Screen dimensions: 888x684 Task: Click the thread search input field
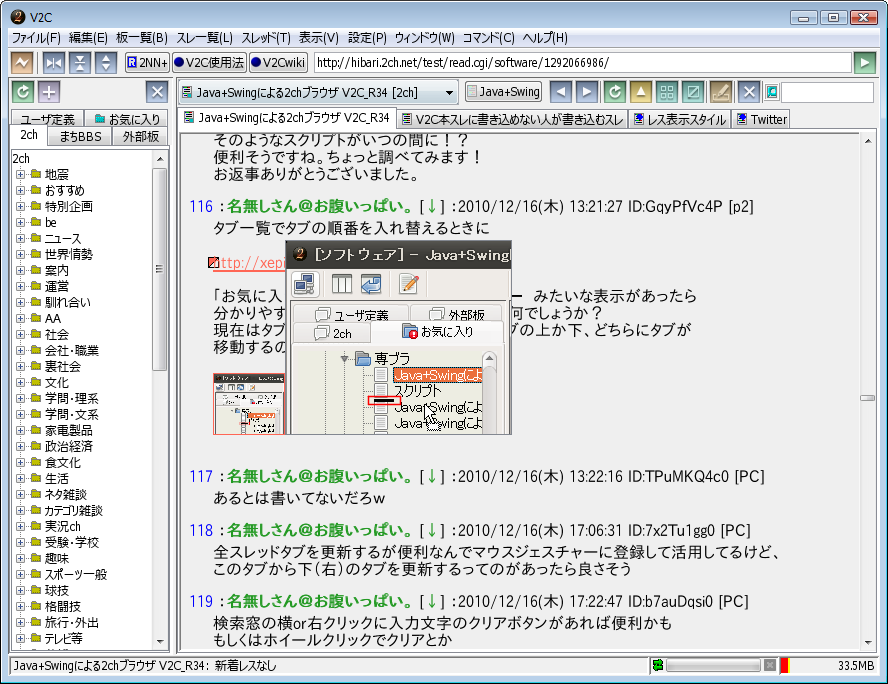coord(828,92)
